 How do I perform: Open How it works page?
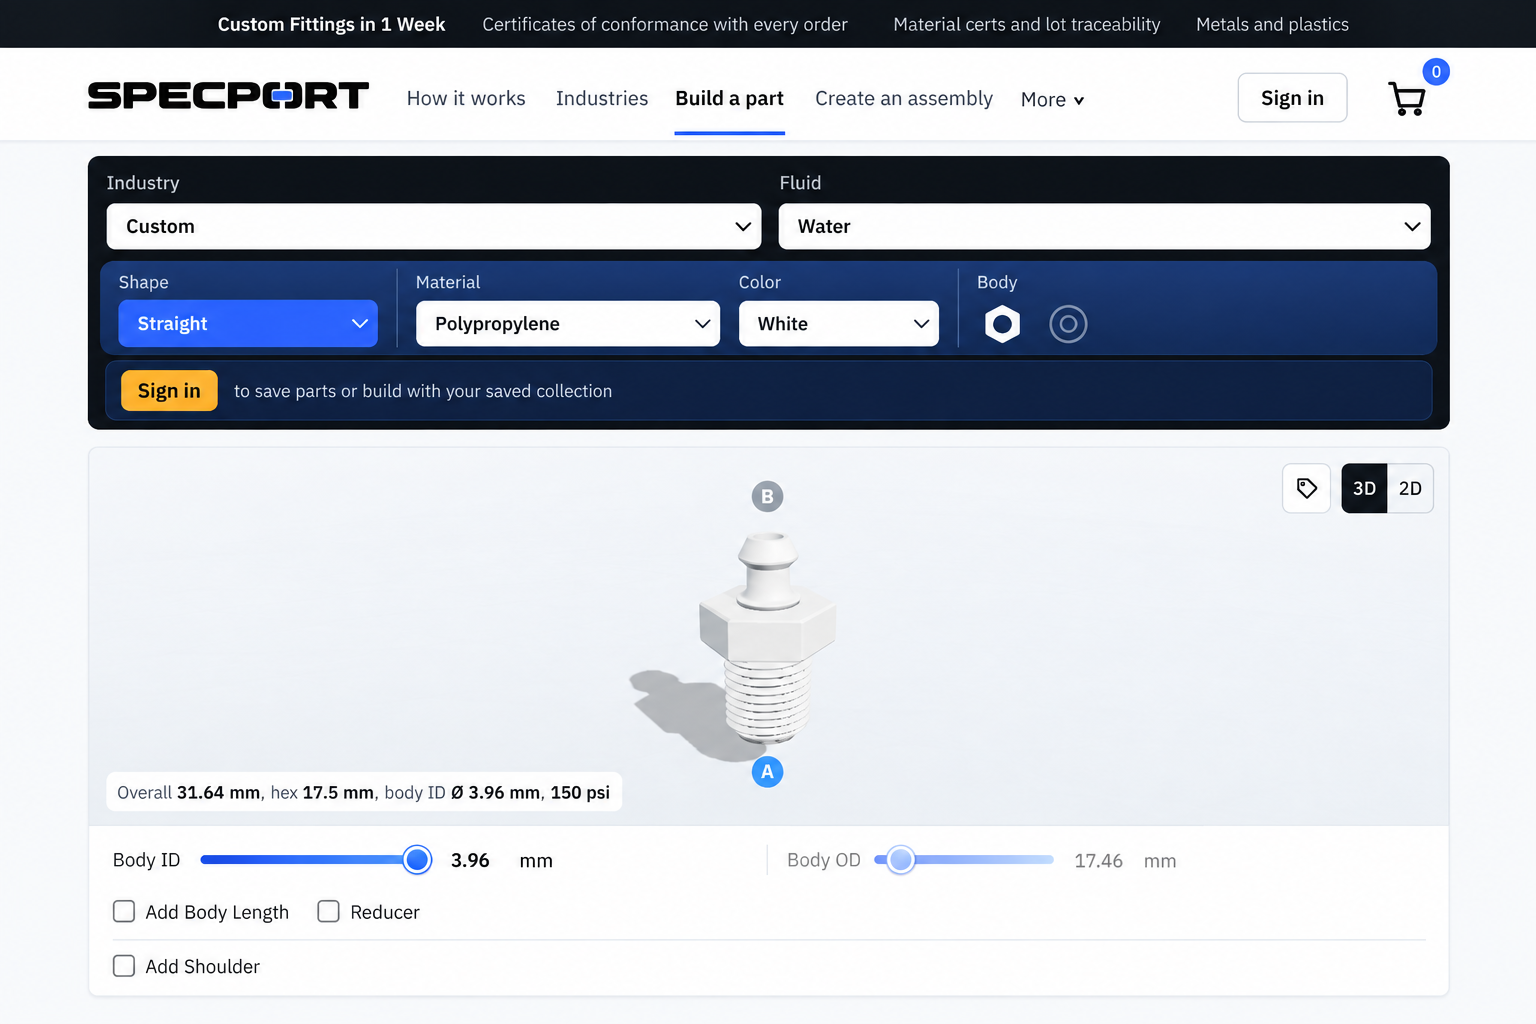(x=466, y=98)
